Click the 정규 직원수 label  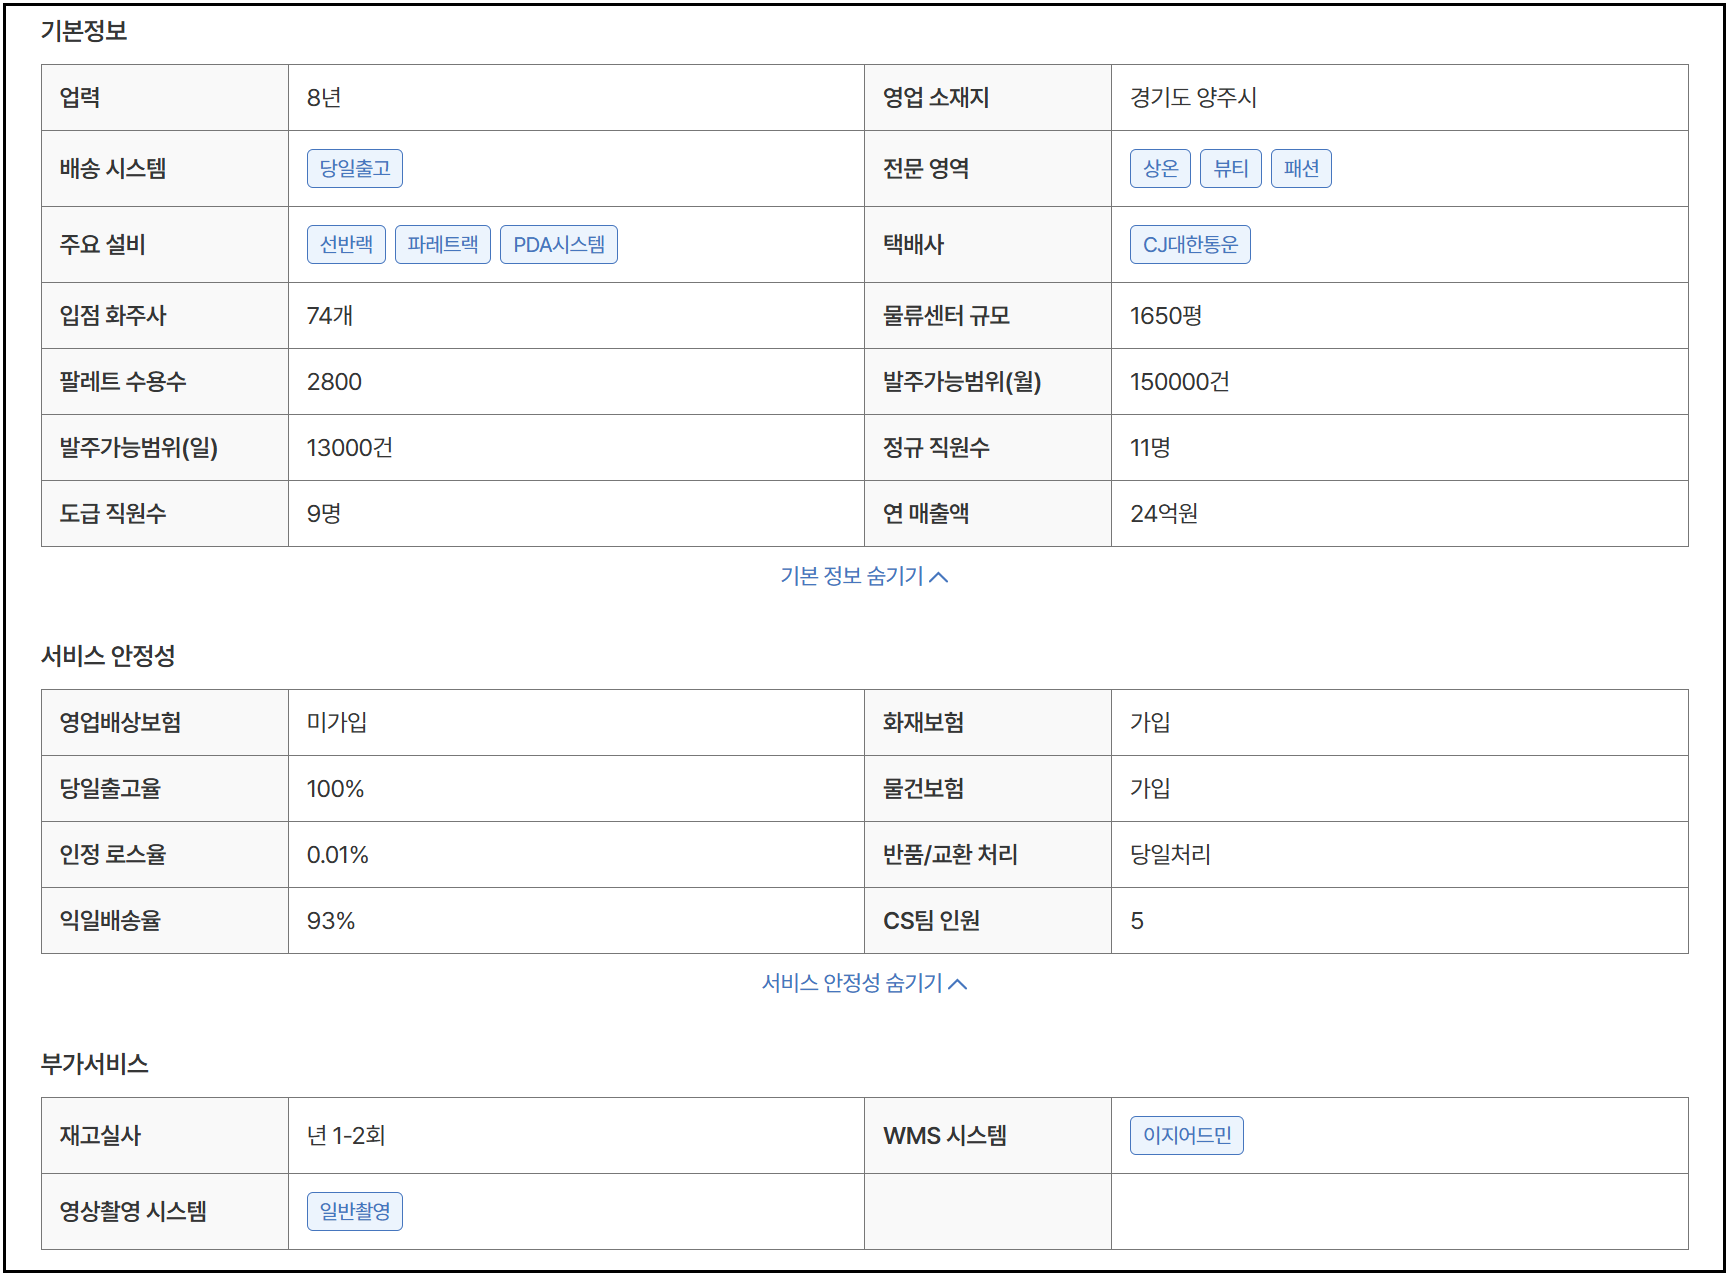(x=936, y=447)
